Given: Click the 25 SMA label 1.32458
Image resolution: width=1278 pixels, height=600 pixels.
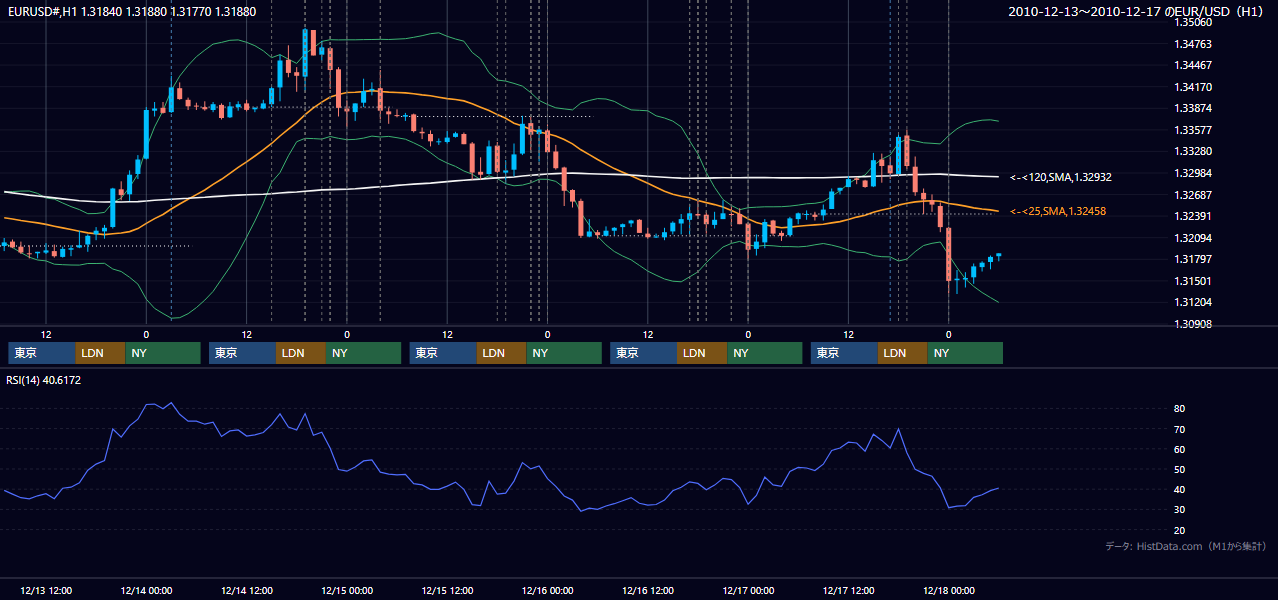Looking at the screenshot, I should pyautogui.click(x=1058, y=211).
